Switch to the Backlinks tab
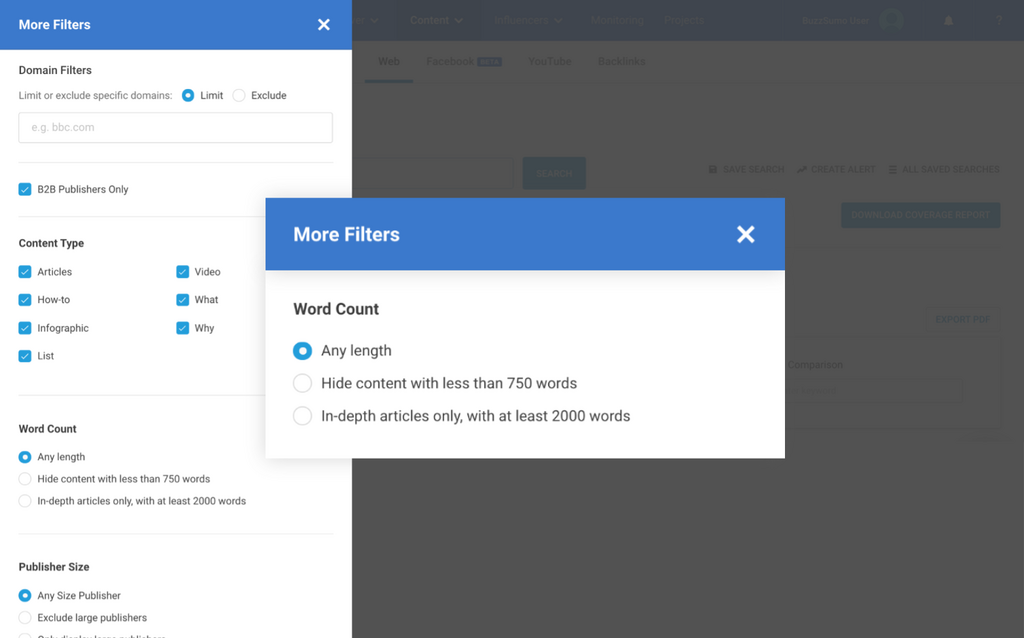The width and height of the screenshot is (1024, 638). 621,61
